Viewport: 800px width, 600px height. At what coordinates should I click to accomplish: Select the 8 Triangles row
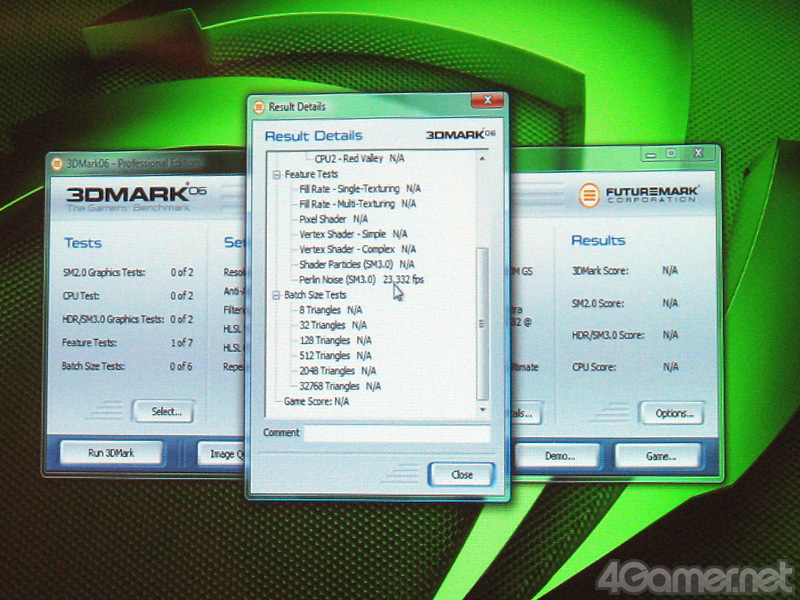click(x=331, y=310)
